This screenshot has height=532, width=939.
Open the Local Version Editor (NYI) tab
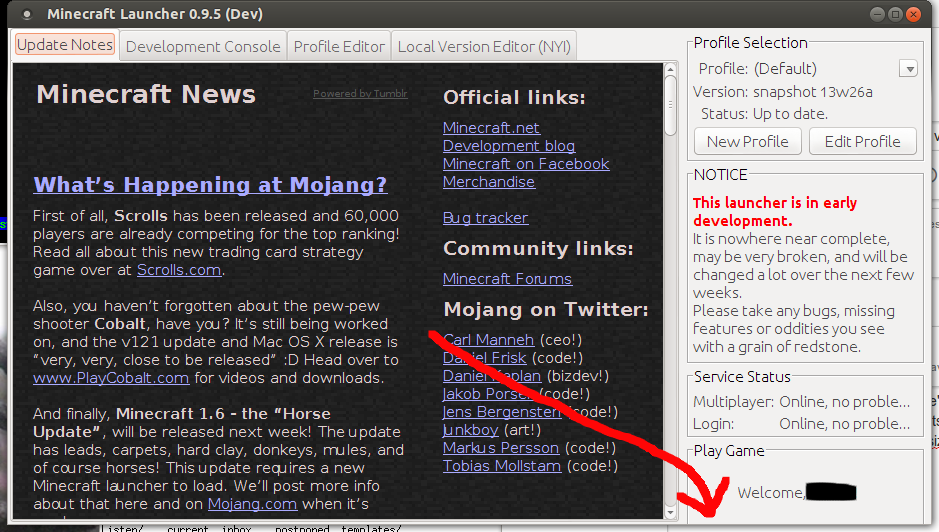[x=484, y=46]
